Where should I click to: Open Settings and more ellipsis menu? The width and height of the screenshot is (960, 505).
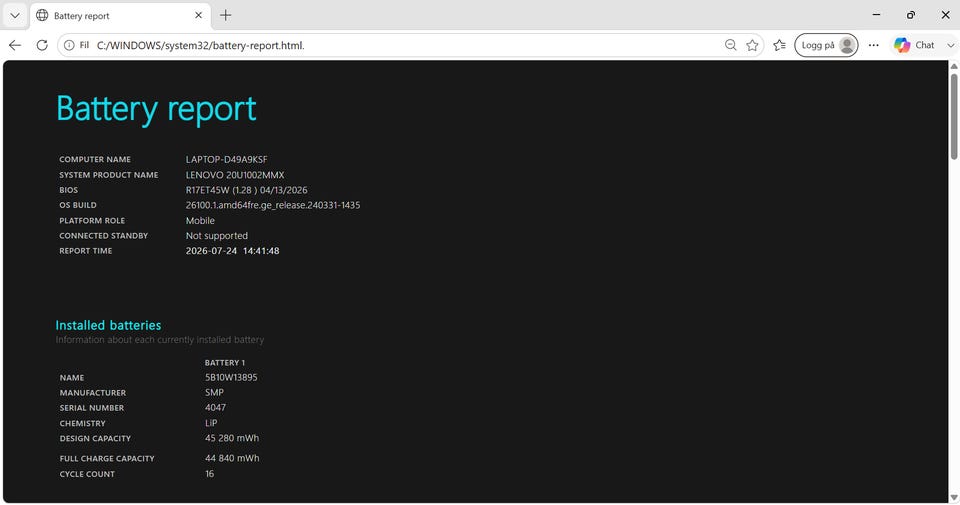click(874, 45)
